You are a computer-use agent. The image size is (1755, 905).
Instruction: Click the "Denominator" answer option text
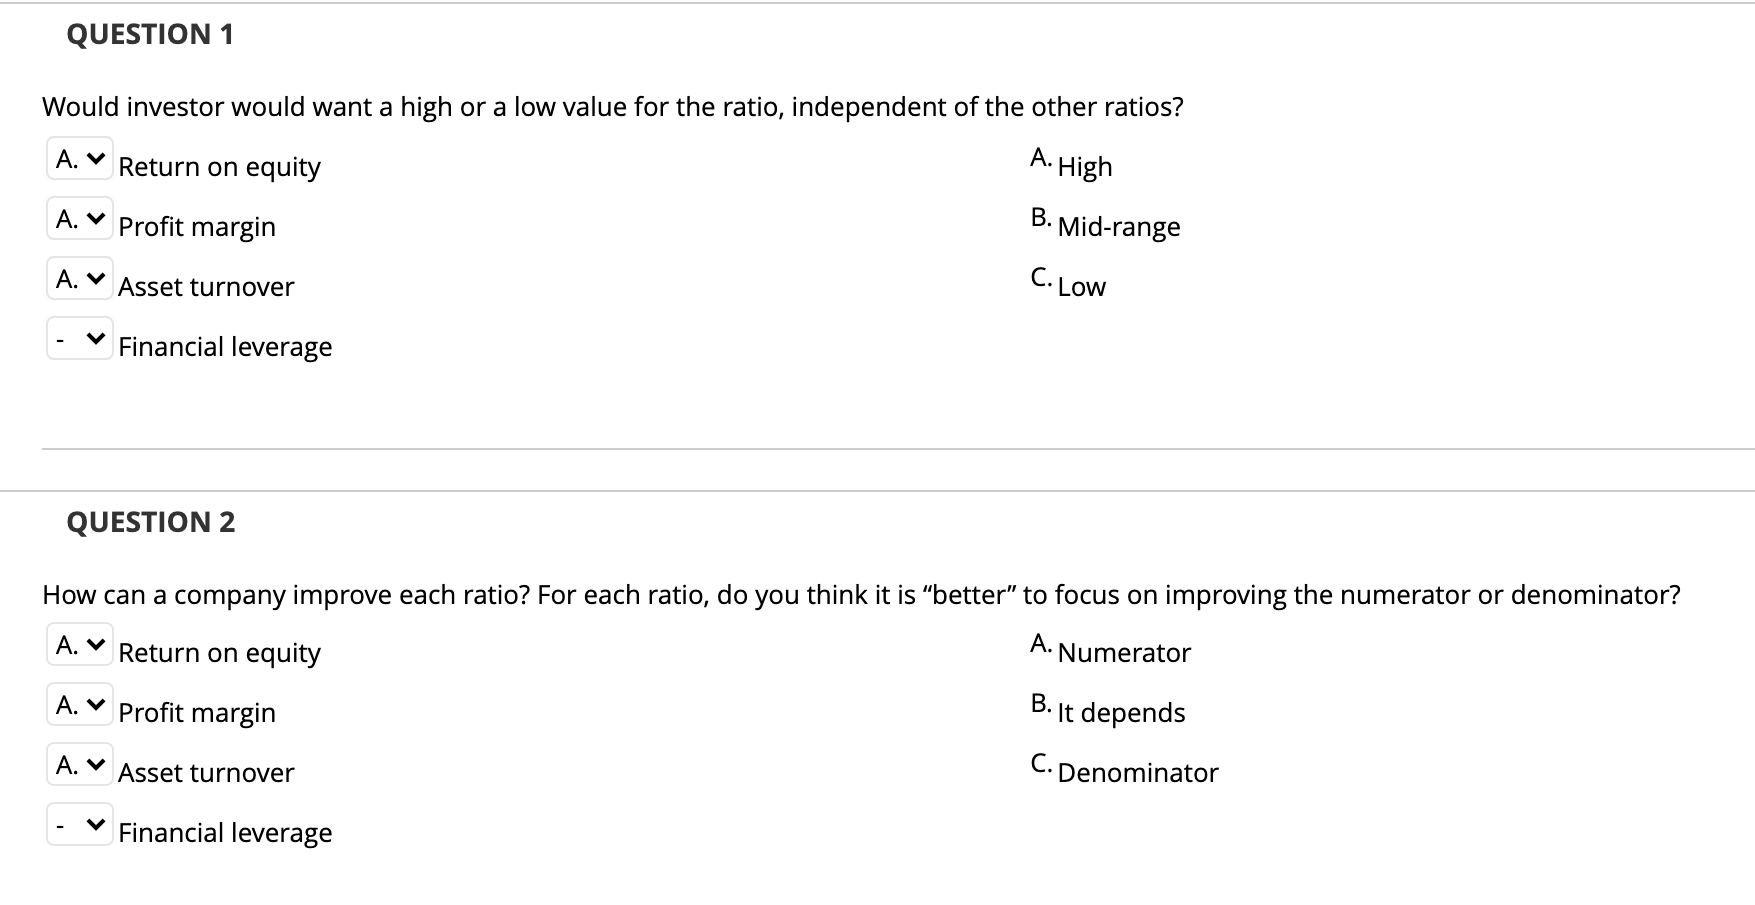1137,773
